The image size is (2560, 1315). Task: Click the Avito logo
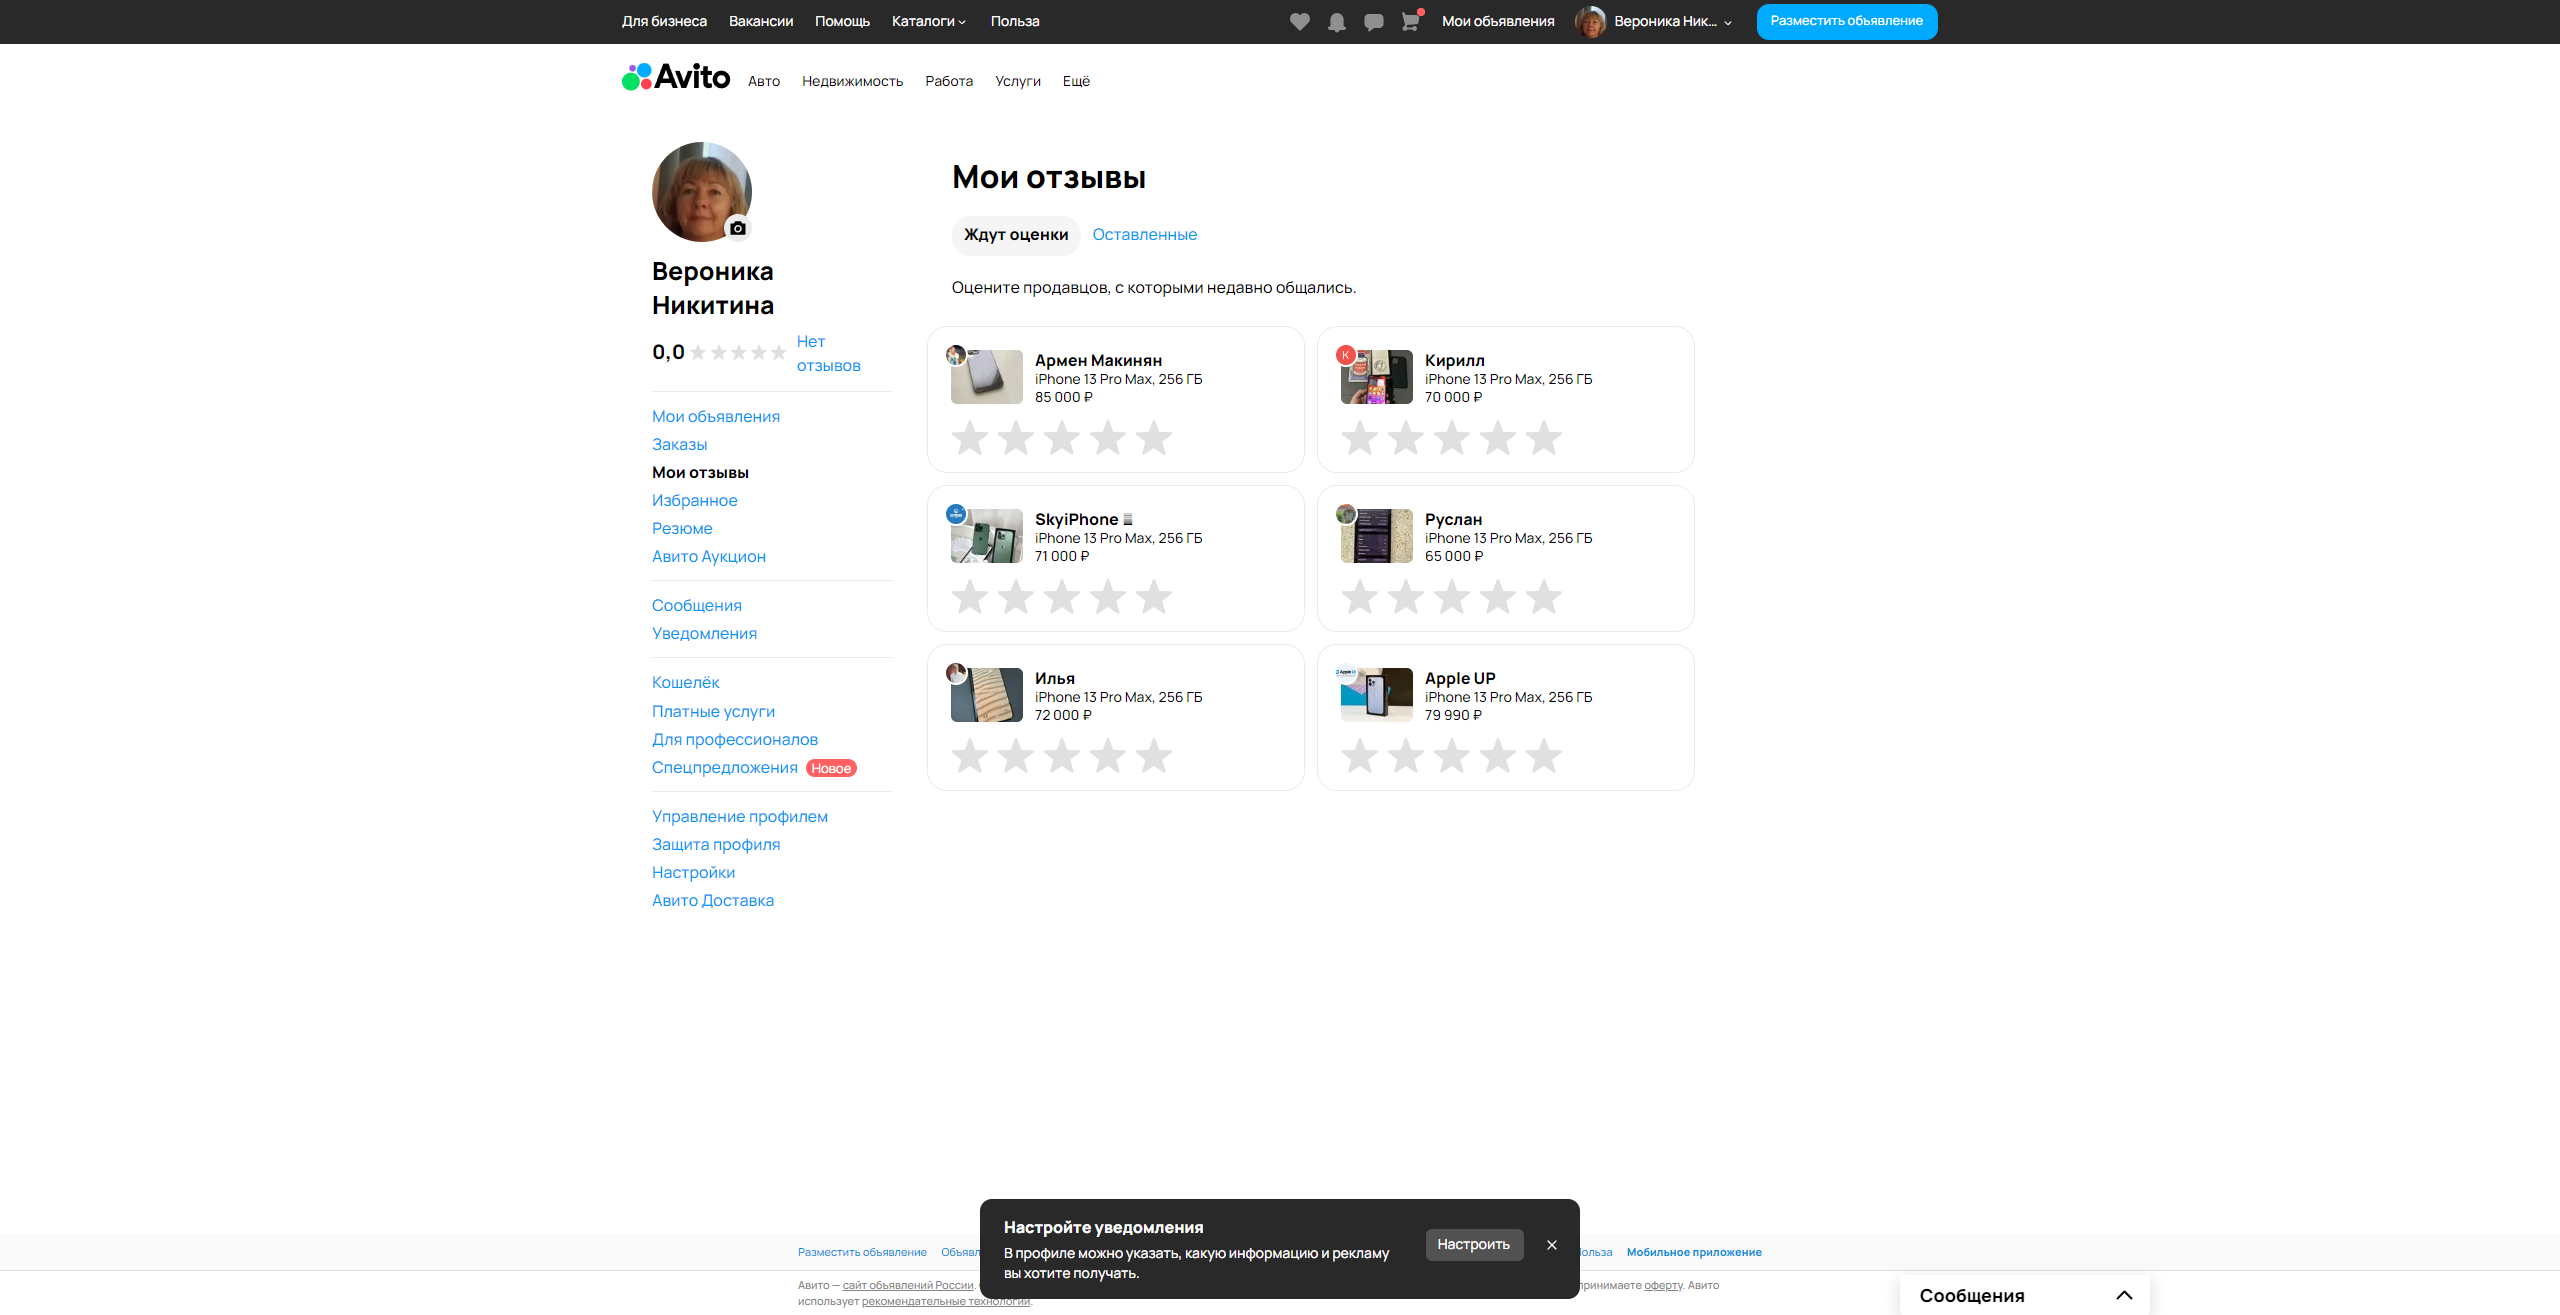(676, 77)
